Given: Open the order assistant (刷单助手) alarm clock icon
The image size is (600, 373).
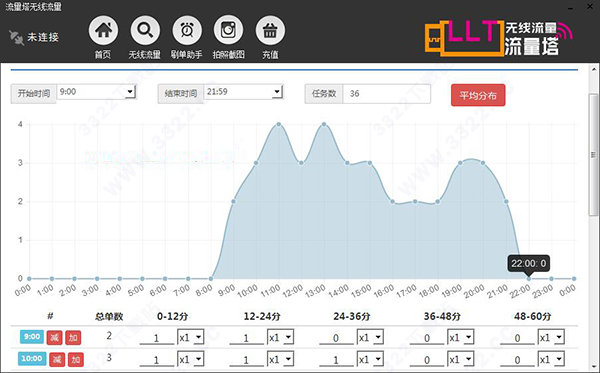Looking at the screenshot, I should pos(187,30).
